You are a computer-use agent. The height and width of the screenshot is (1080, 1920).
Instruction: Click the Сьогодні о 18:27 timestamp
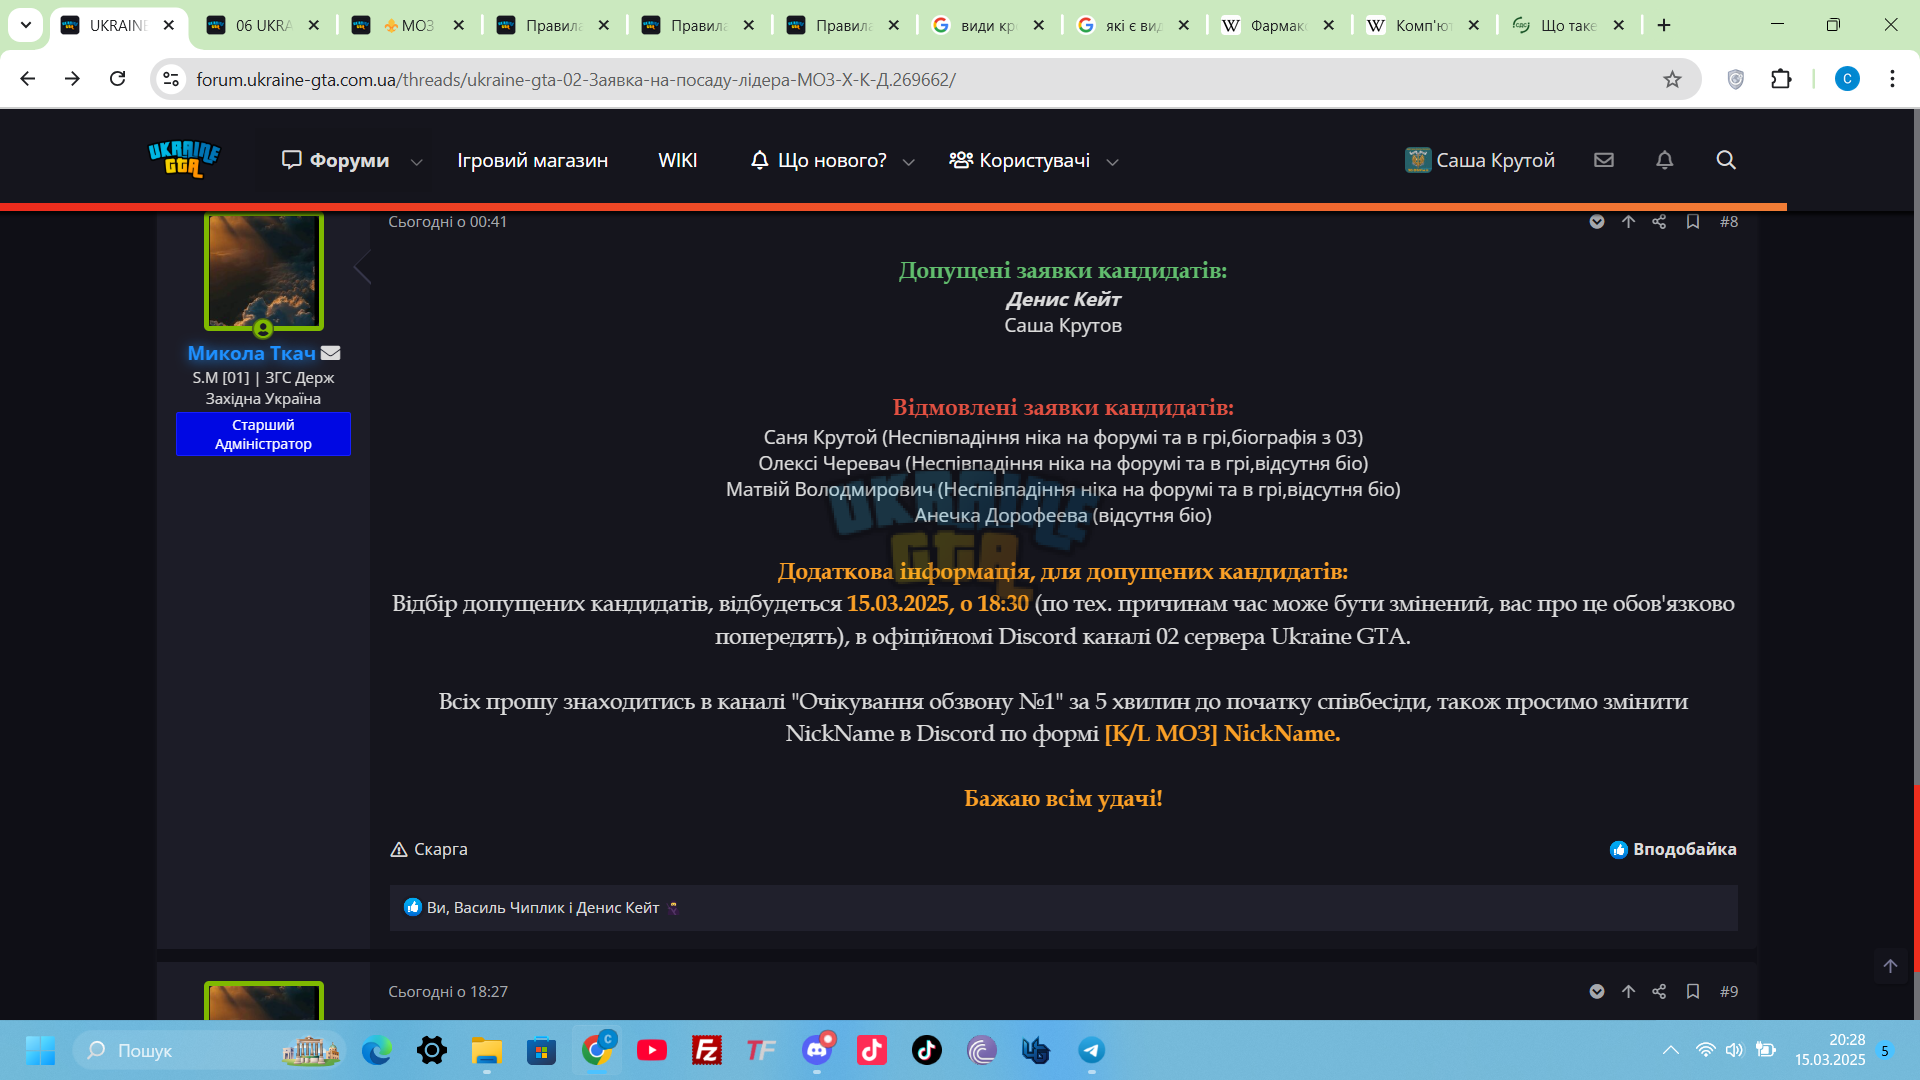click(x=447, y=992)
